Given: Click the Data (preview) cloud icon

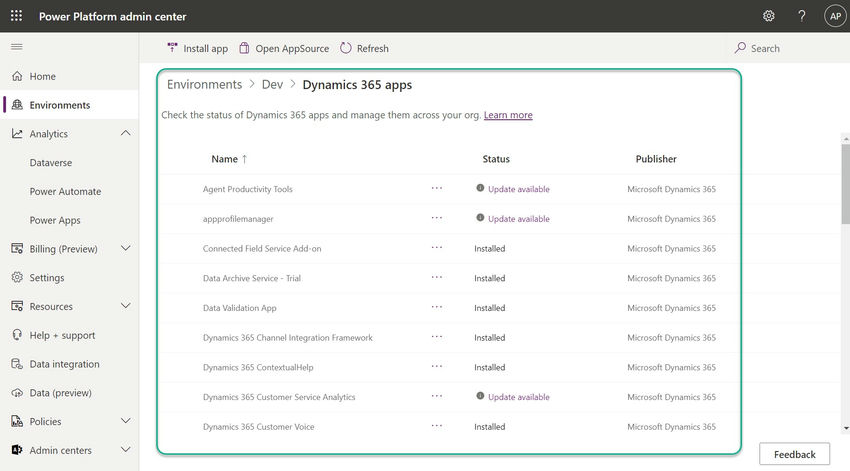Looking at the screenshot, I should 17,392.
